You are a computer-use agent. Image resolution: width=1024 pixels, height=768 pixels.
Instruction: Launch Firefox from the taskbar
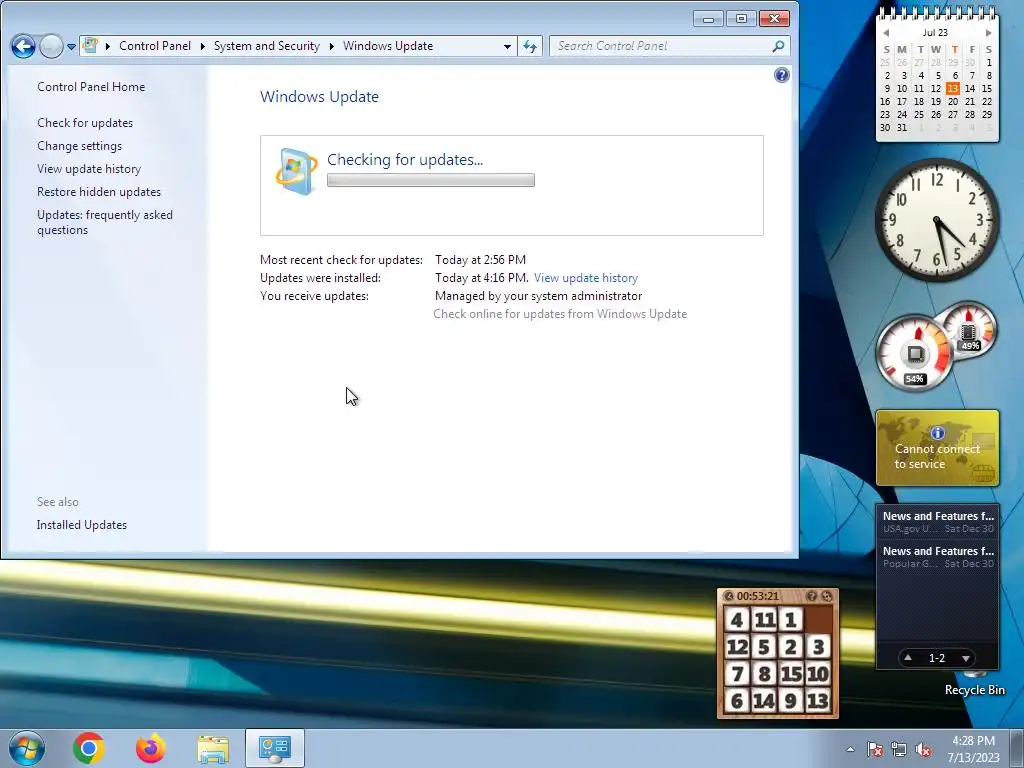point(151,748)
